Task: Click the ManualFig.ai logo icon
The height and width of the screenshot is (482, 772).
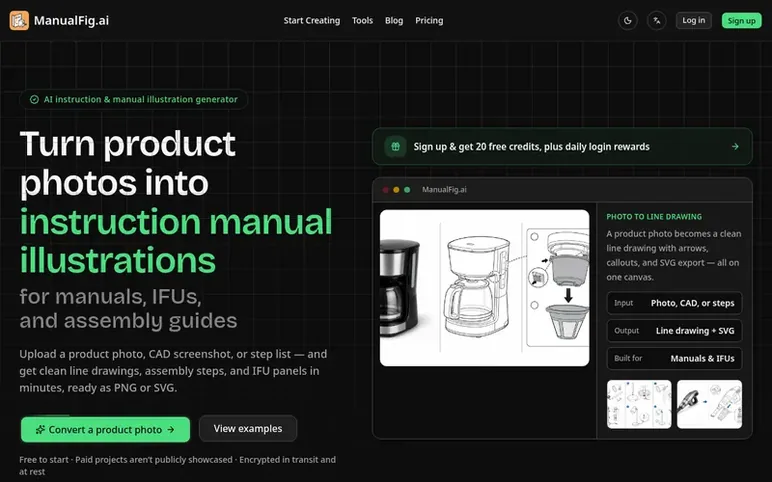Action: (x=19, y=21)
